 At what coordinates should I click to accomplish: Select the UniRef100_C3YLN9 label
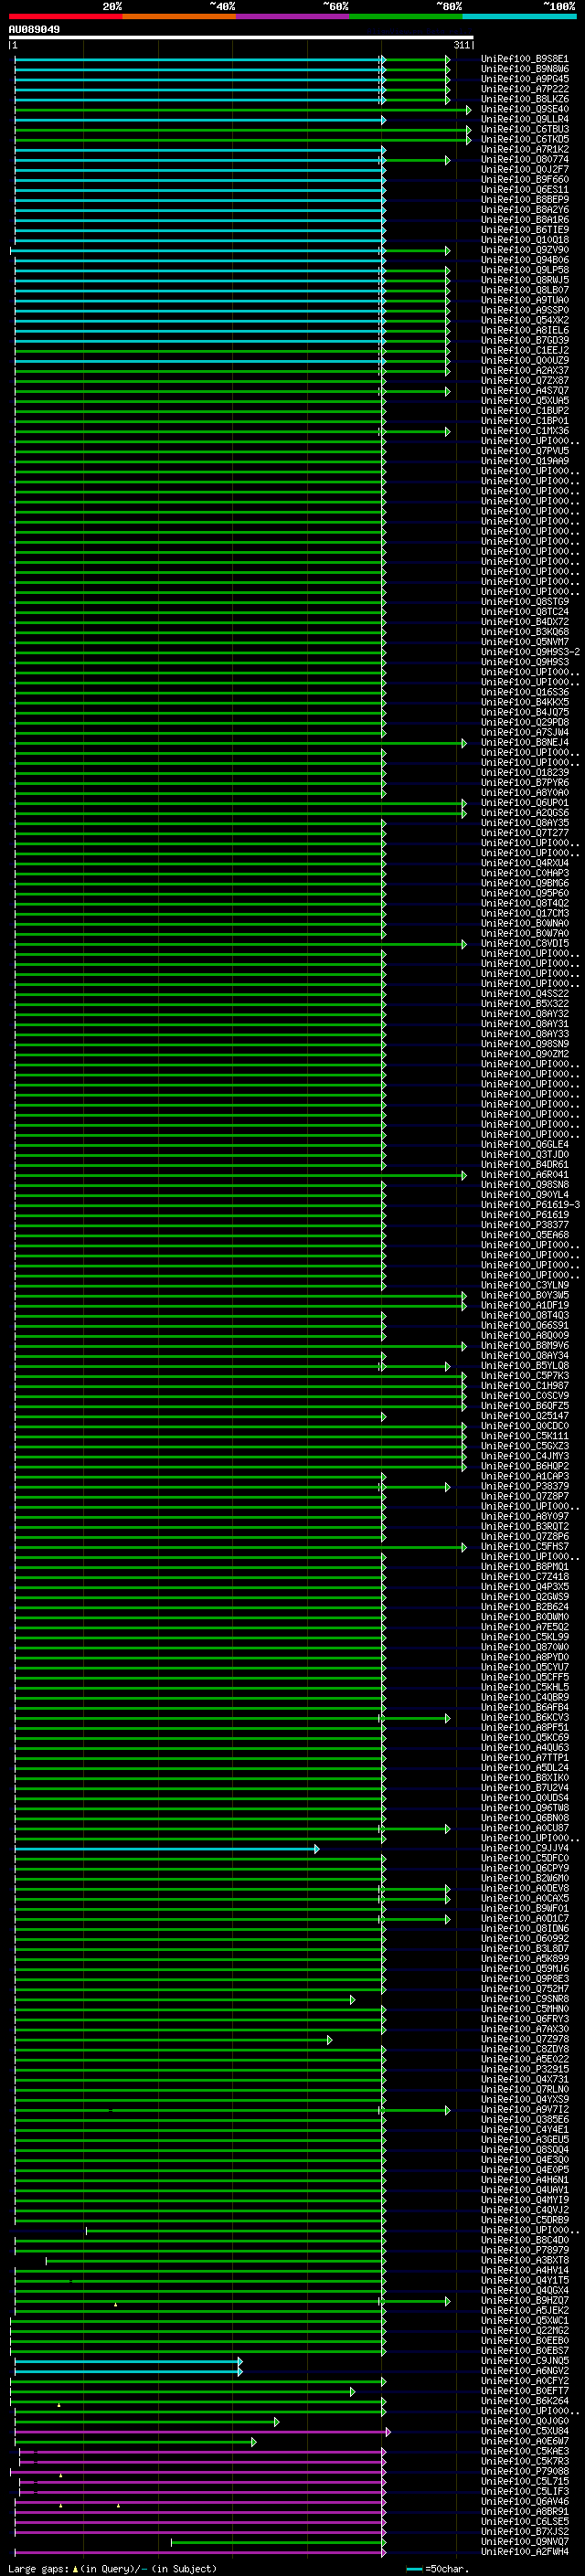[x=525, y=1285]
